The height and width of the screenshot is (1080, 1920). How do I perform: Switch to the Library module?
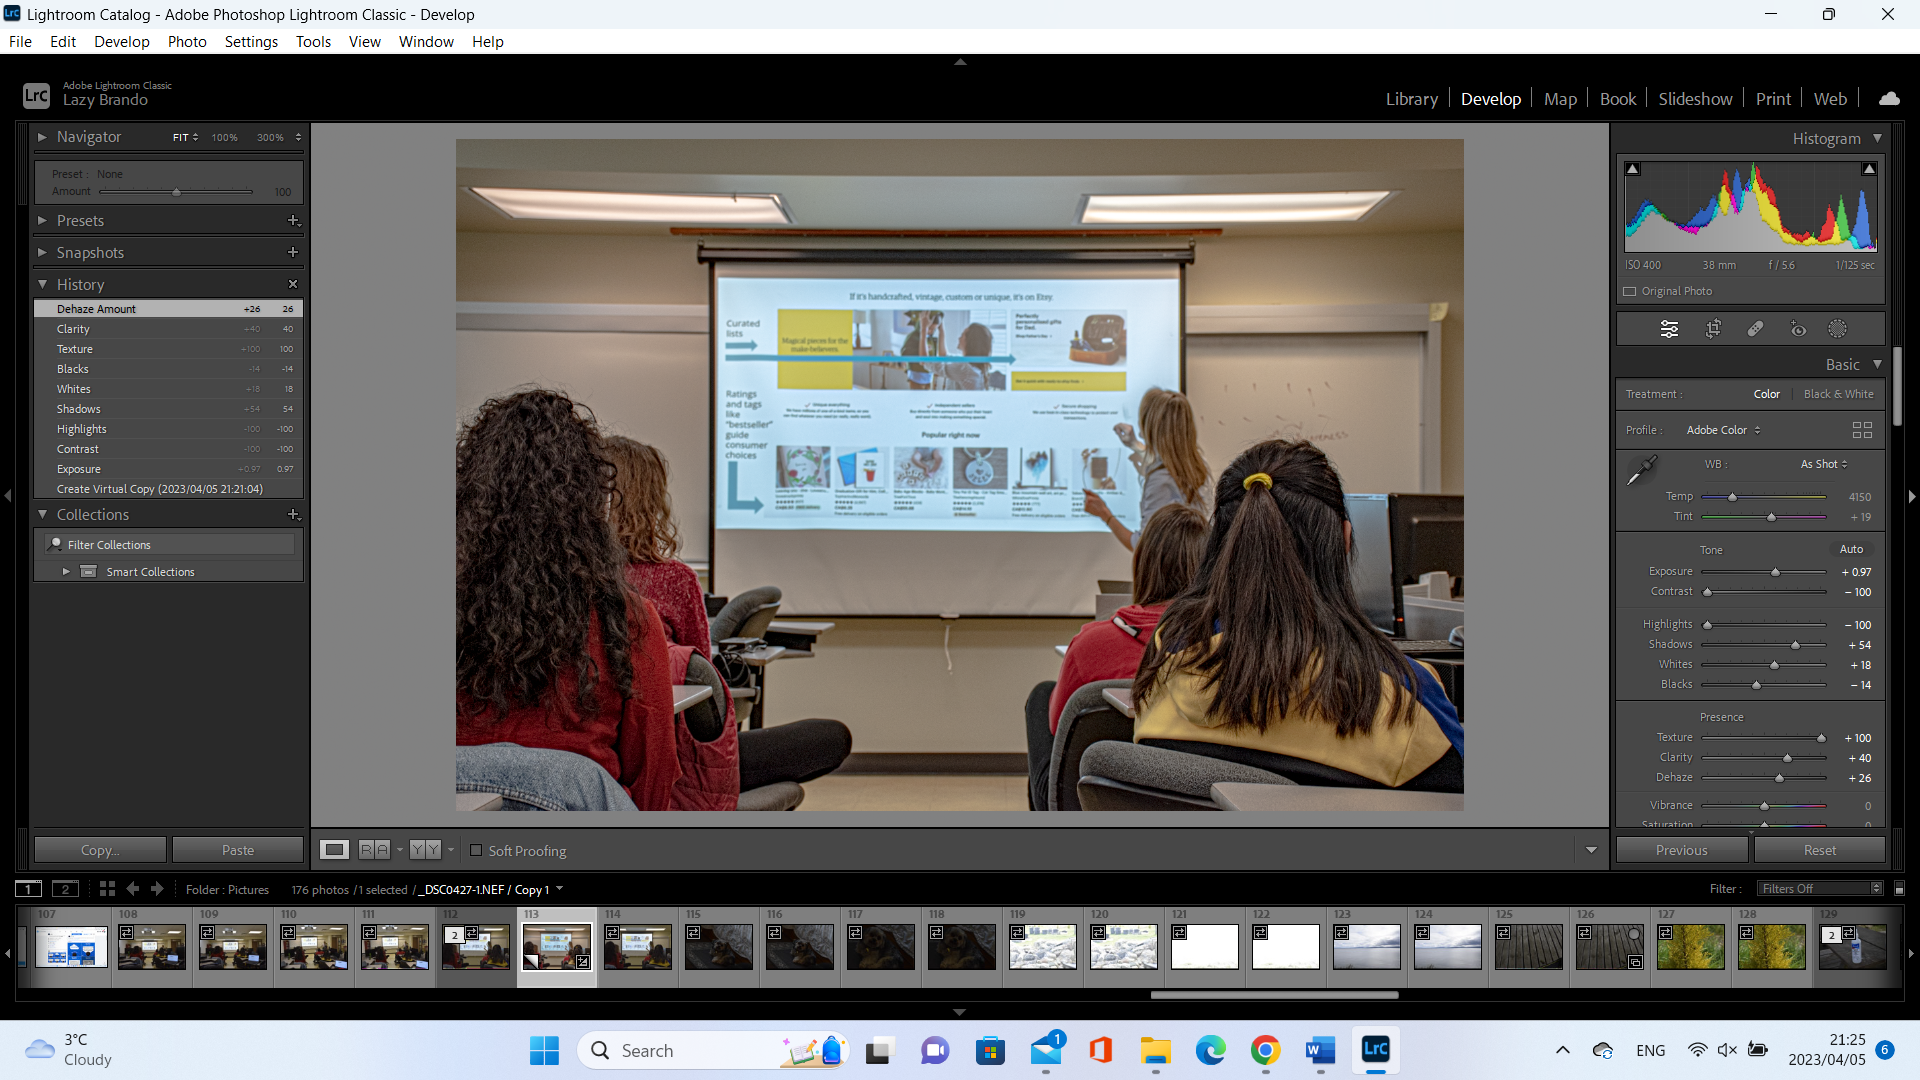click(x=1411, y=99)
